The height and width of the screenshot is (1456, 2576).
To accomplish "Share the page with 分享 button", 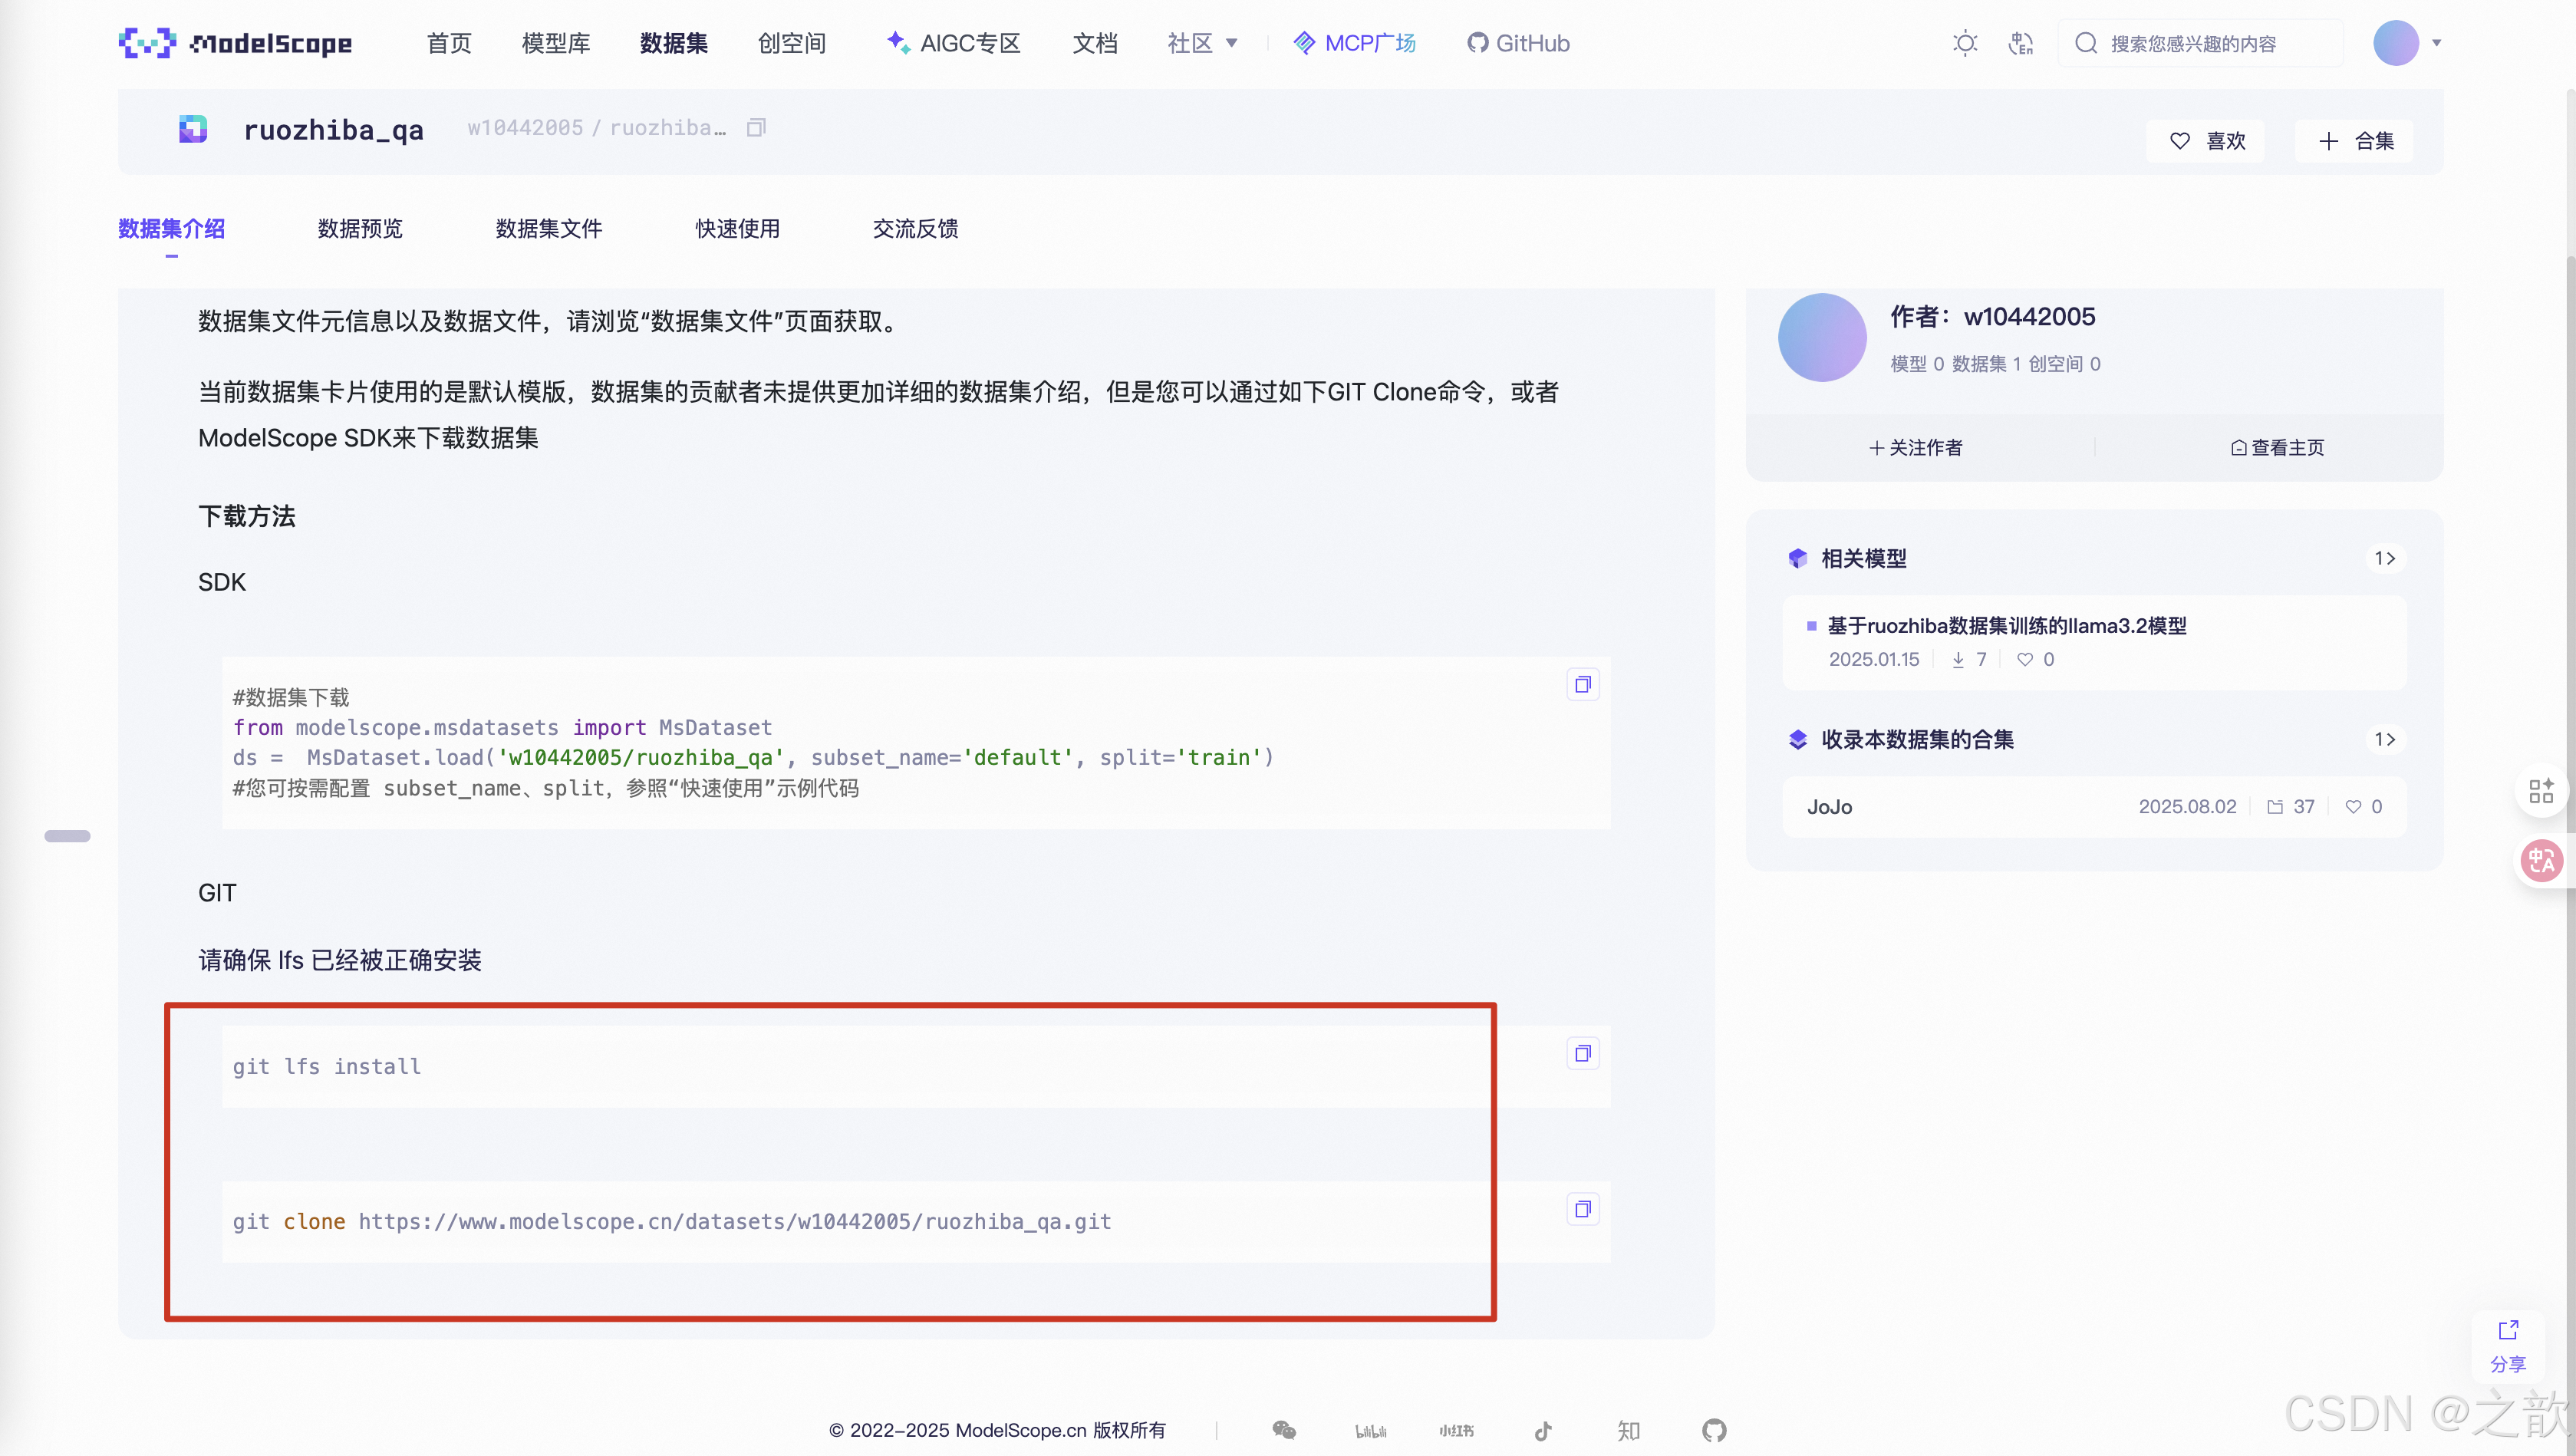I will (2507, 1346).
